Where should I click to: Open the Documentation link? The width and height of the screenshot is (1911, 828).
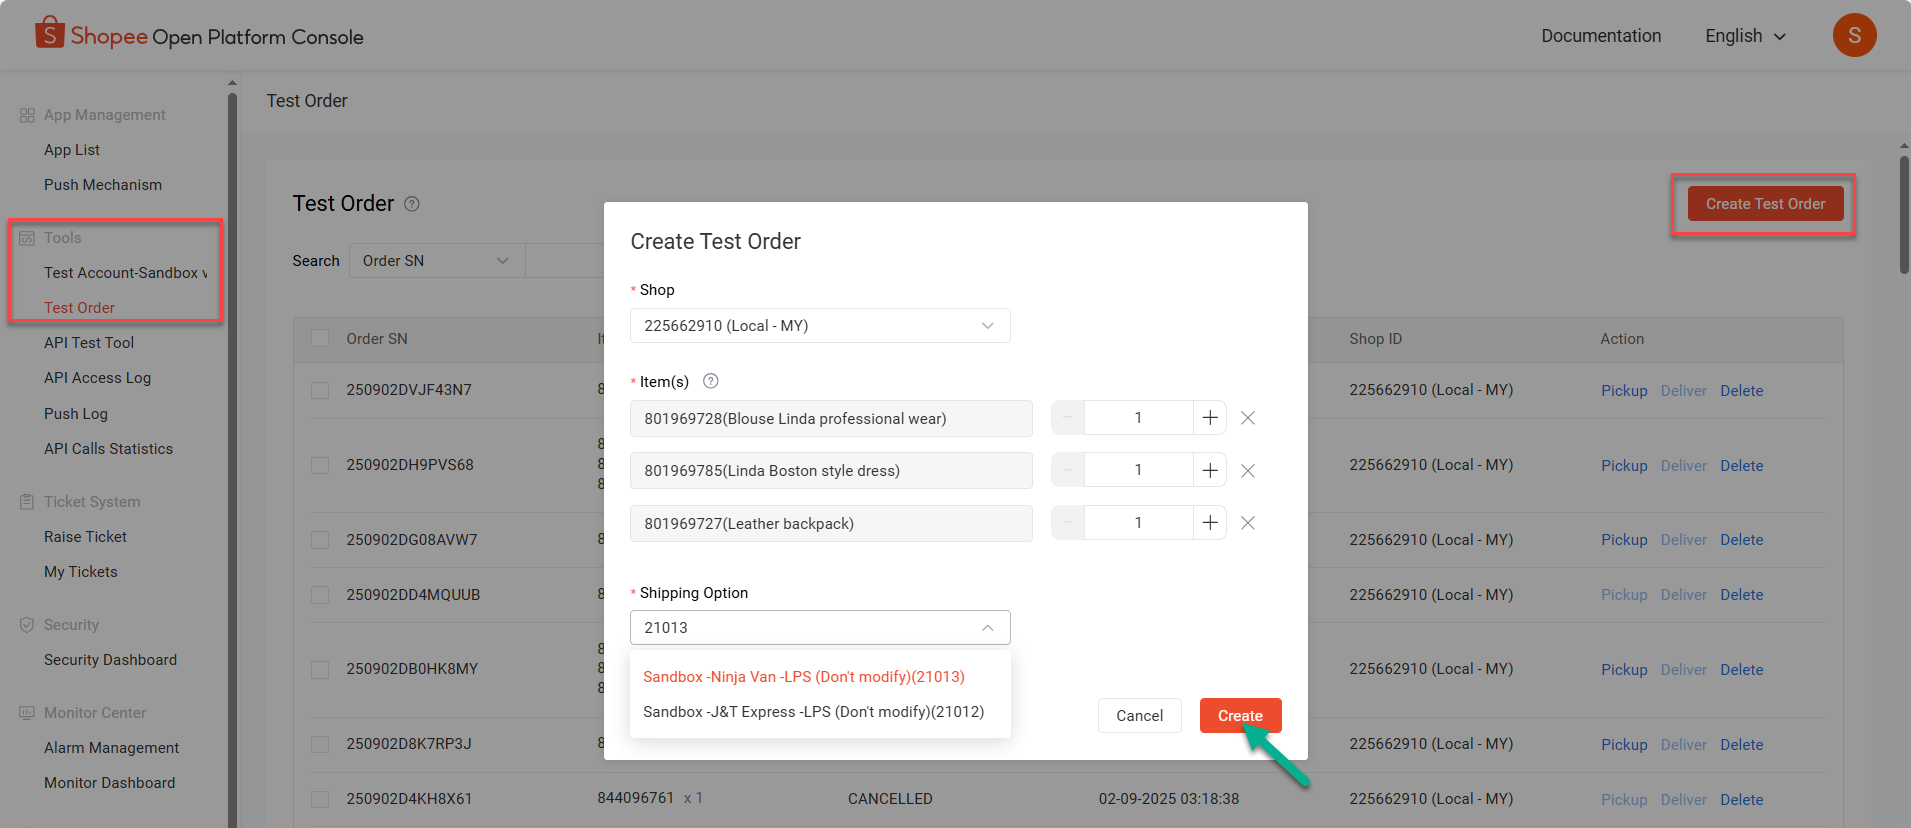click(1601, 36)
